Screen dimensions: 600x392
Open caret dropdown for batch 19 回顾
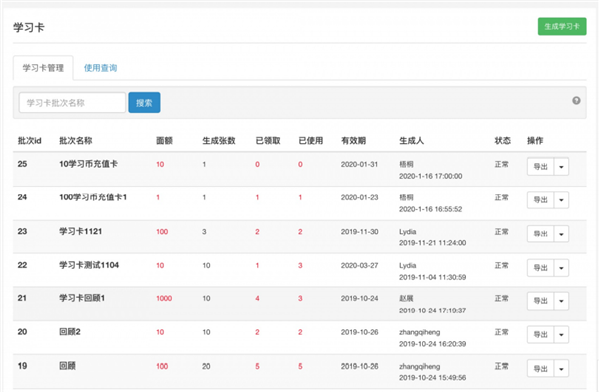click(x=561, y=369)
